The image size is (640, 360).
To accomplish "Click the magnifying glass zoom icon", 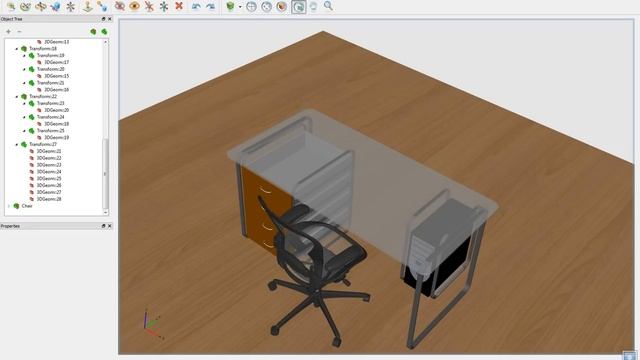I will click(328, 6).
